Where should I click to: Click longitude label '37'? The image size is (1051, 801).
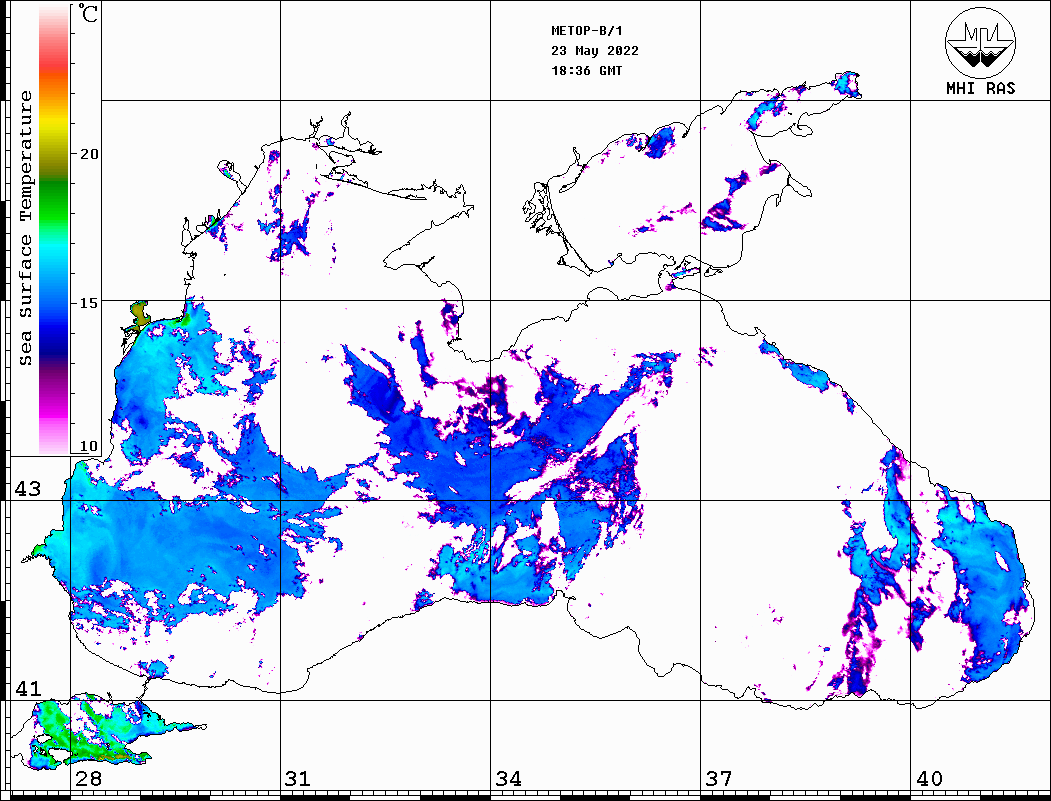(x=719, y=779)
